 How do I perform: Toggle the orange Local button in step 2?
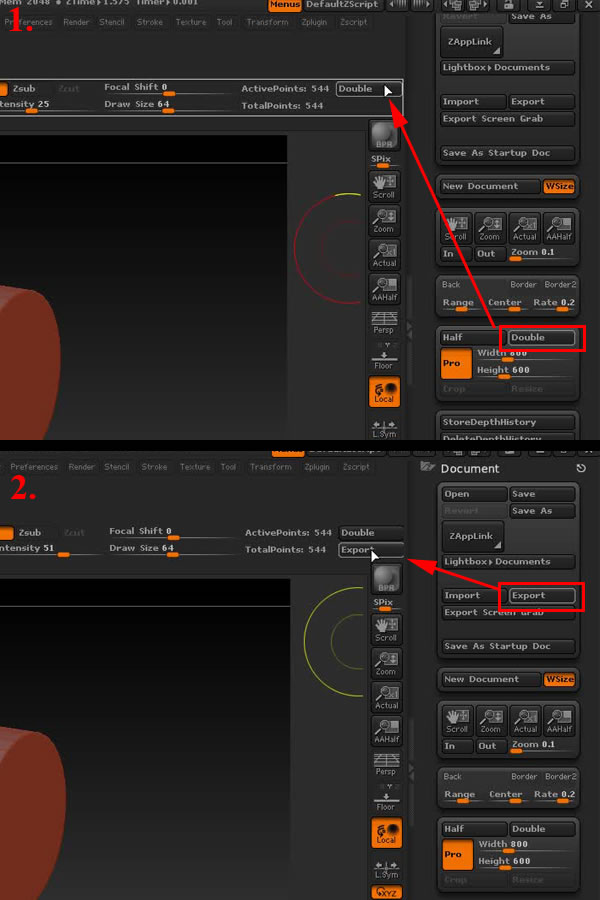coord(386,833)
